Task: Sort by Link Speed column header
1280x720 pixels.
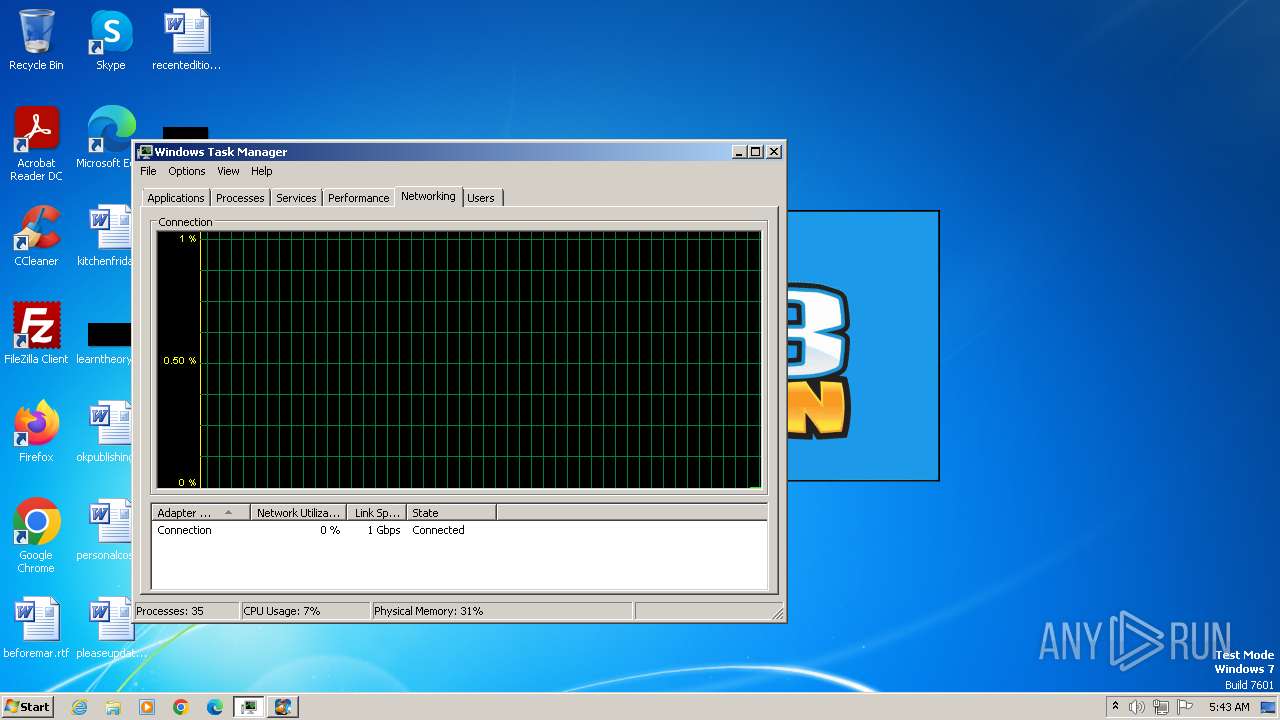Action: pos(376,513)
